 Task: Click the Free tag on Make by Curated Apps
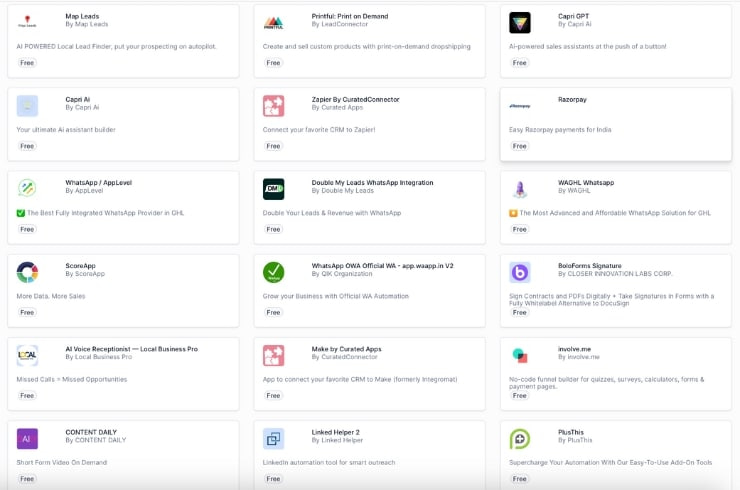click(x=273, y=395)
